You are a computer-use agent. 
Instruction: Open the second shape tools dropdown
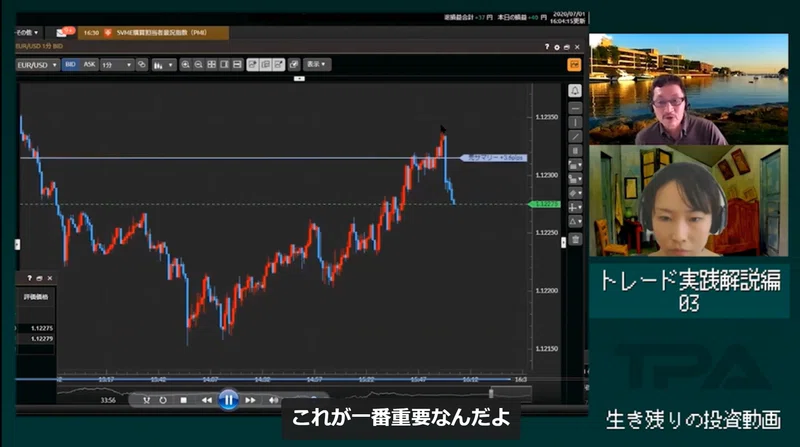click(575, 179)
